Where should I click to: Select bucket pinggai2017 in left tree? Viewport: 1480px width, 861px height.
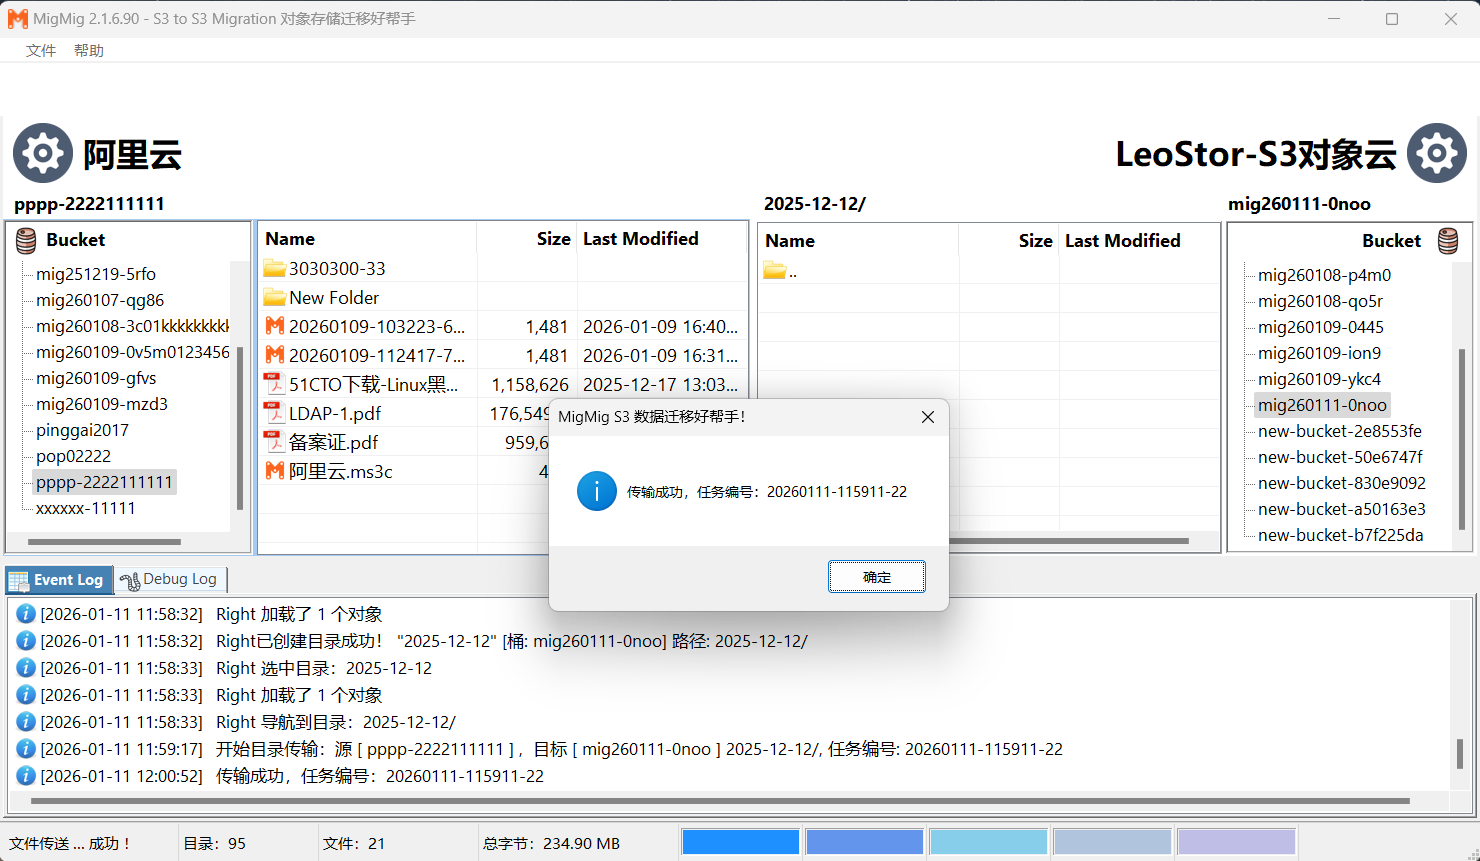click(x=82, y=430)
